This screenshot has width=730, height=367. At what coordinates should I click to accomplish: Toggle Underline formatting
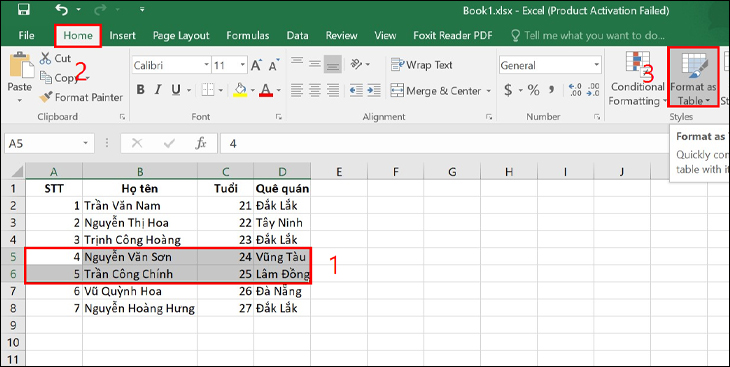click(176, 89)
